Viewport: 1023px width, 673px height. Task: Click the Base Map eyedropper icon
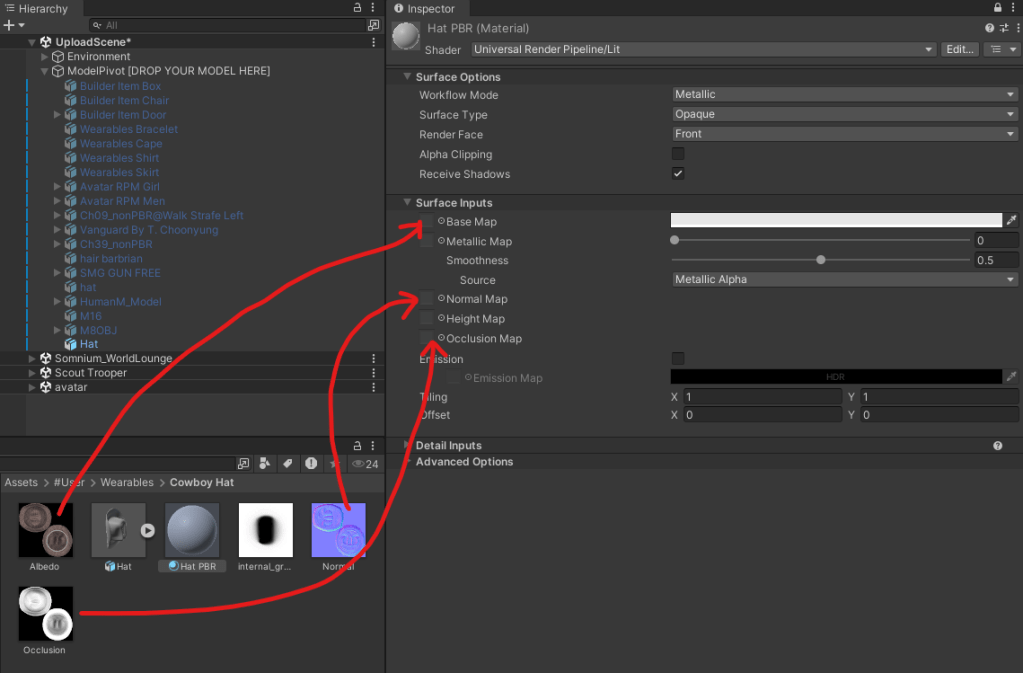[1011, 221]
